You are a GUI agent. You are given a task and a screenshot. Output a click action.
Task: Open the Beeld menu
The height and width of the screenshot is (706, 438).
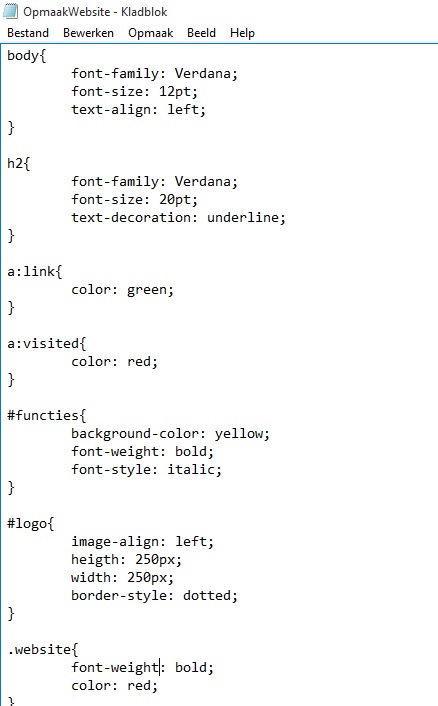point(201,33)
